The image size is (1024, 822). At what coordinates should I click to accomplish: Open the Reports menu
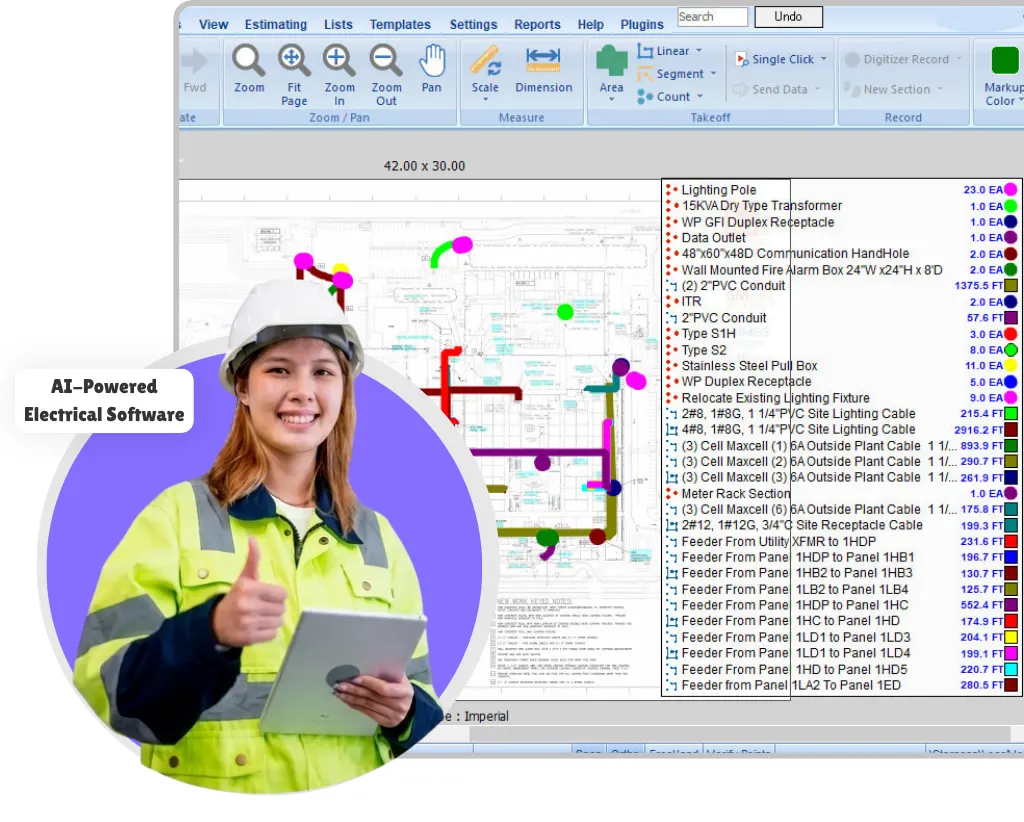(537, 24)
